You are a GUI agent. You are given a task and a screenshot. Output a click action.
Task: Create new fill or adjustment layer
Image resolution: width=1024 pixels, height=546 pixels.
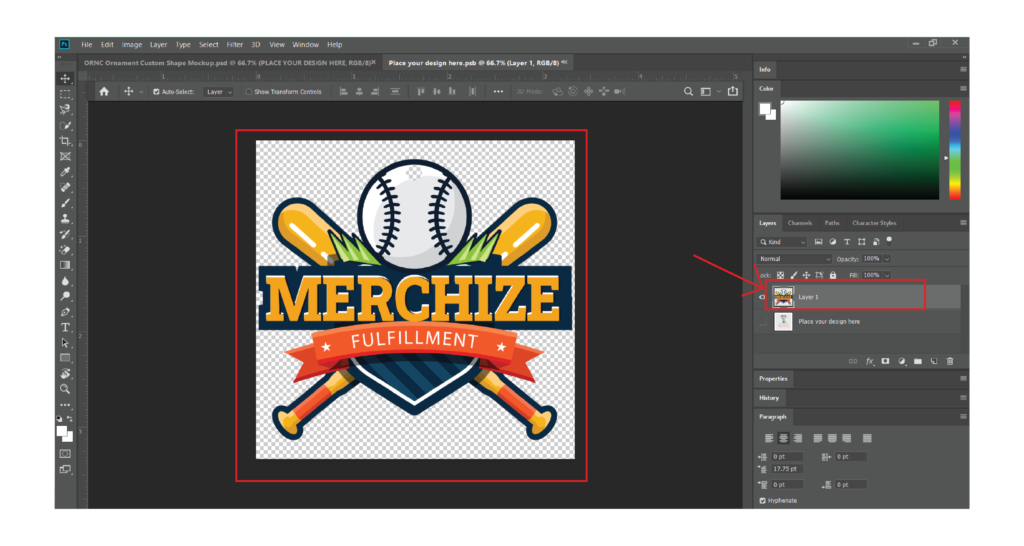click(x=902, y=361)
